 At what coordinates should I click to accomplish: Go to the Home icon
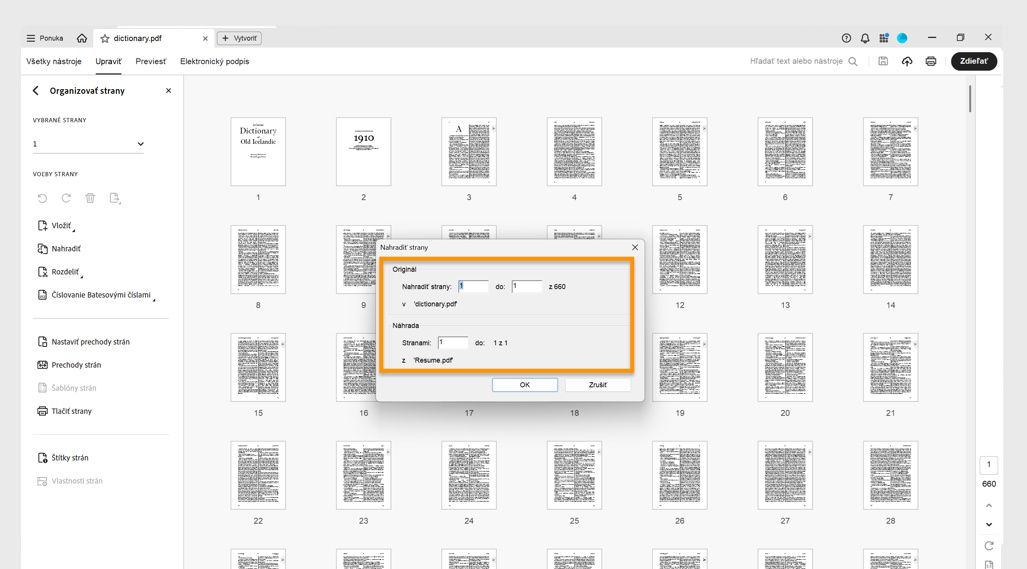(82, 38)
